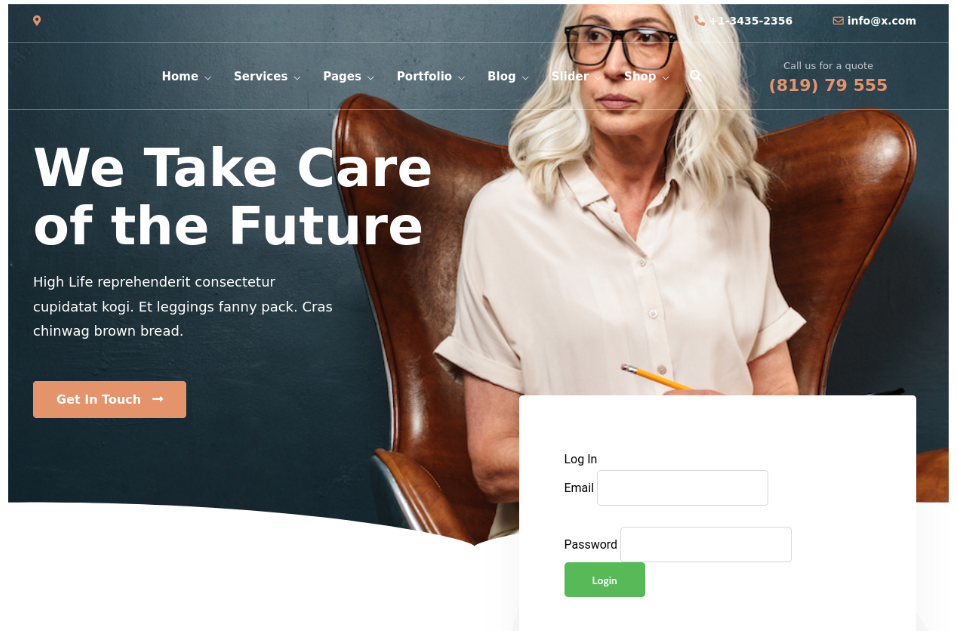Screen dimensions: 958x631
Task: Click the info@x.com email link
Action: [881, 21]
